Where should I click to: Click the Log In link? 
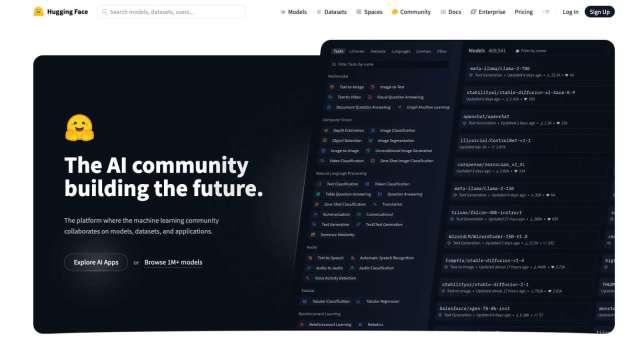pyautogui.click(x=570, y=12)
